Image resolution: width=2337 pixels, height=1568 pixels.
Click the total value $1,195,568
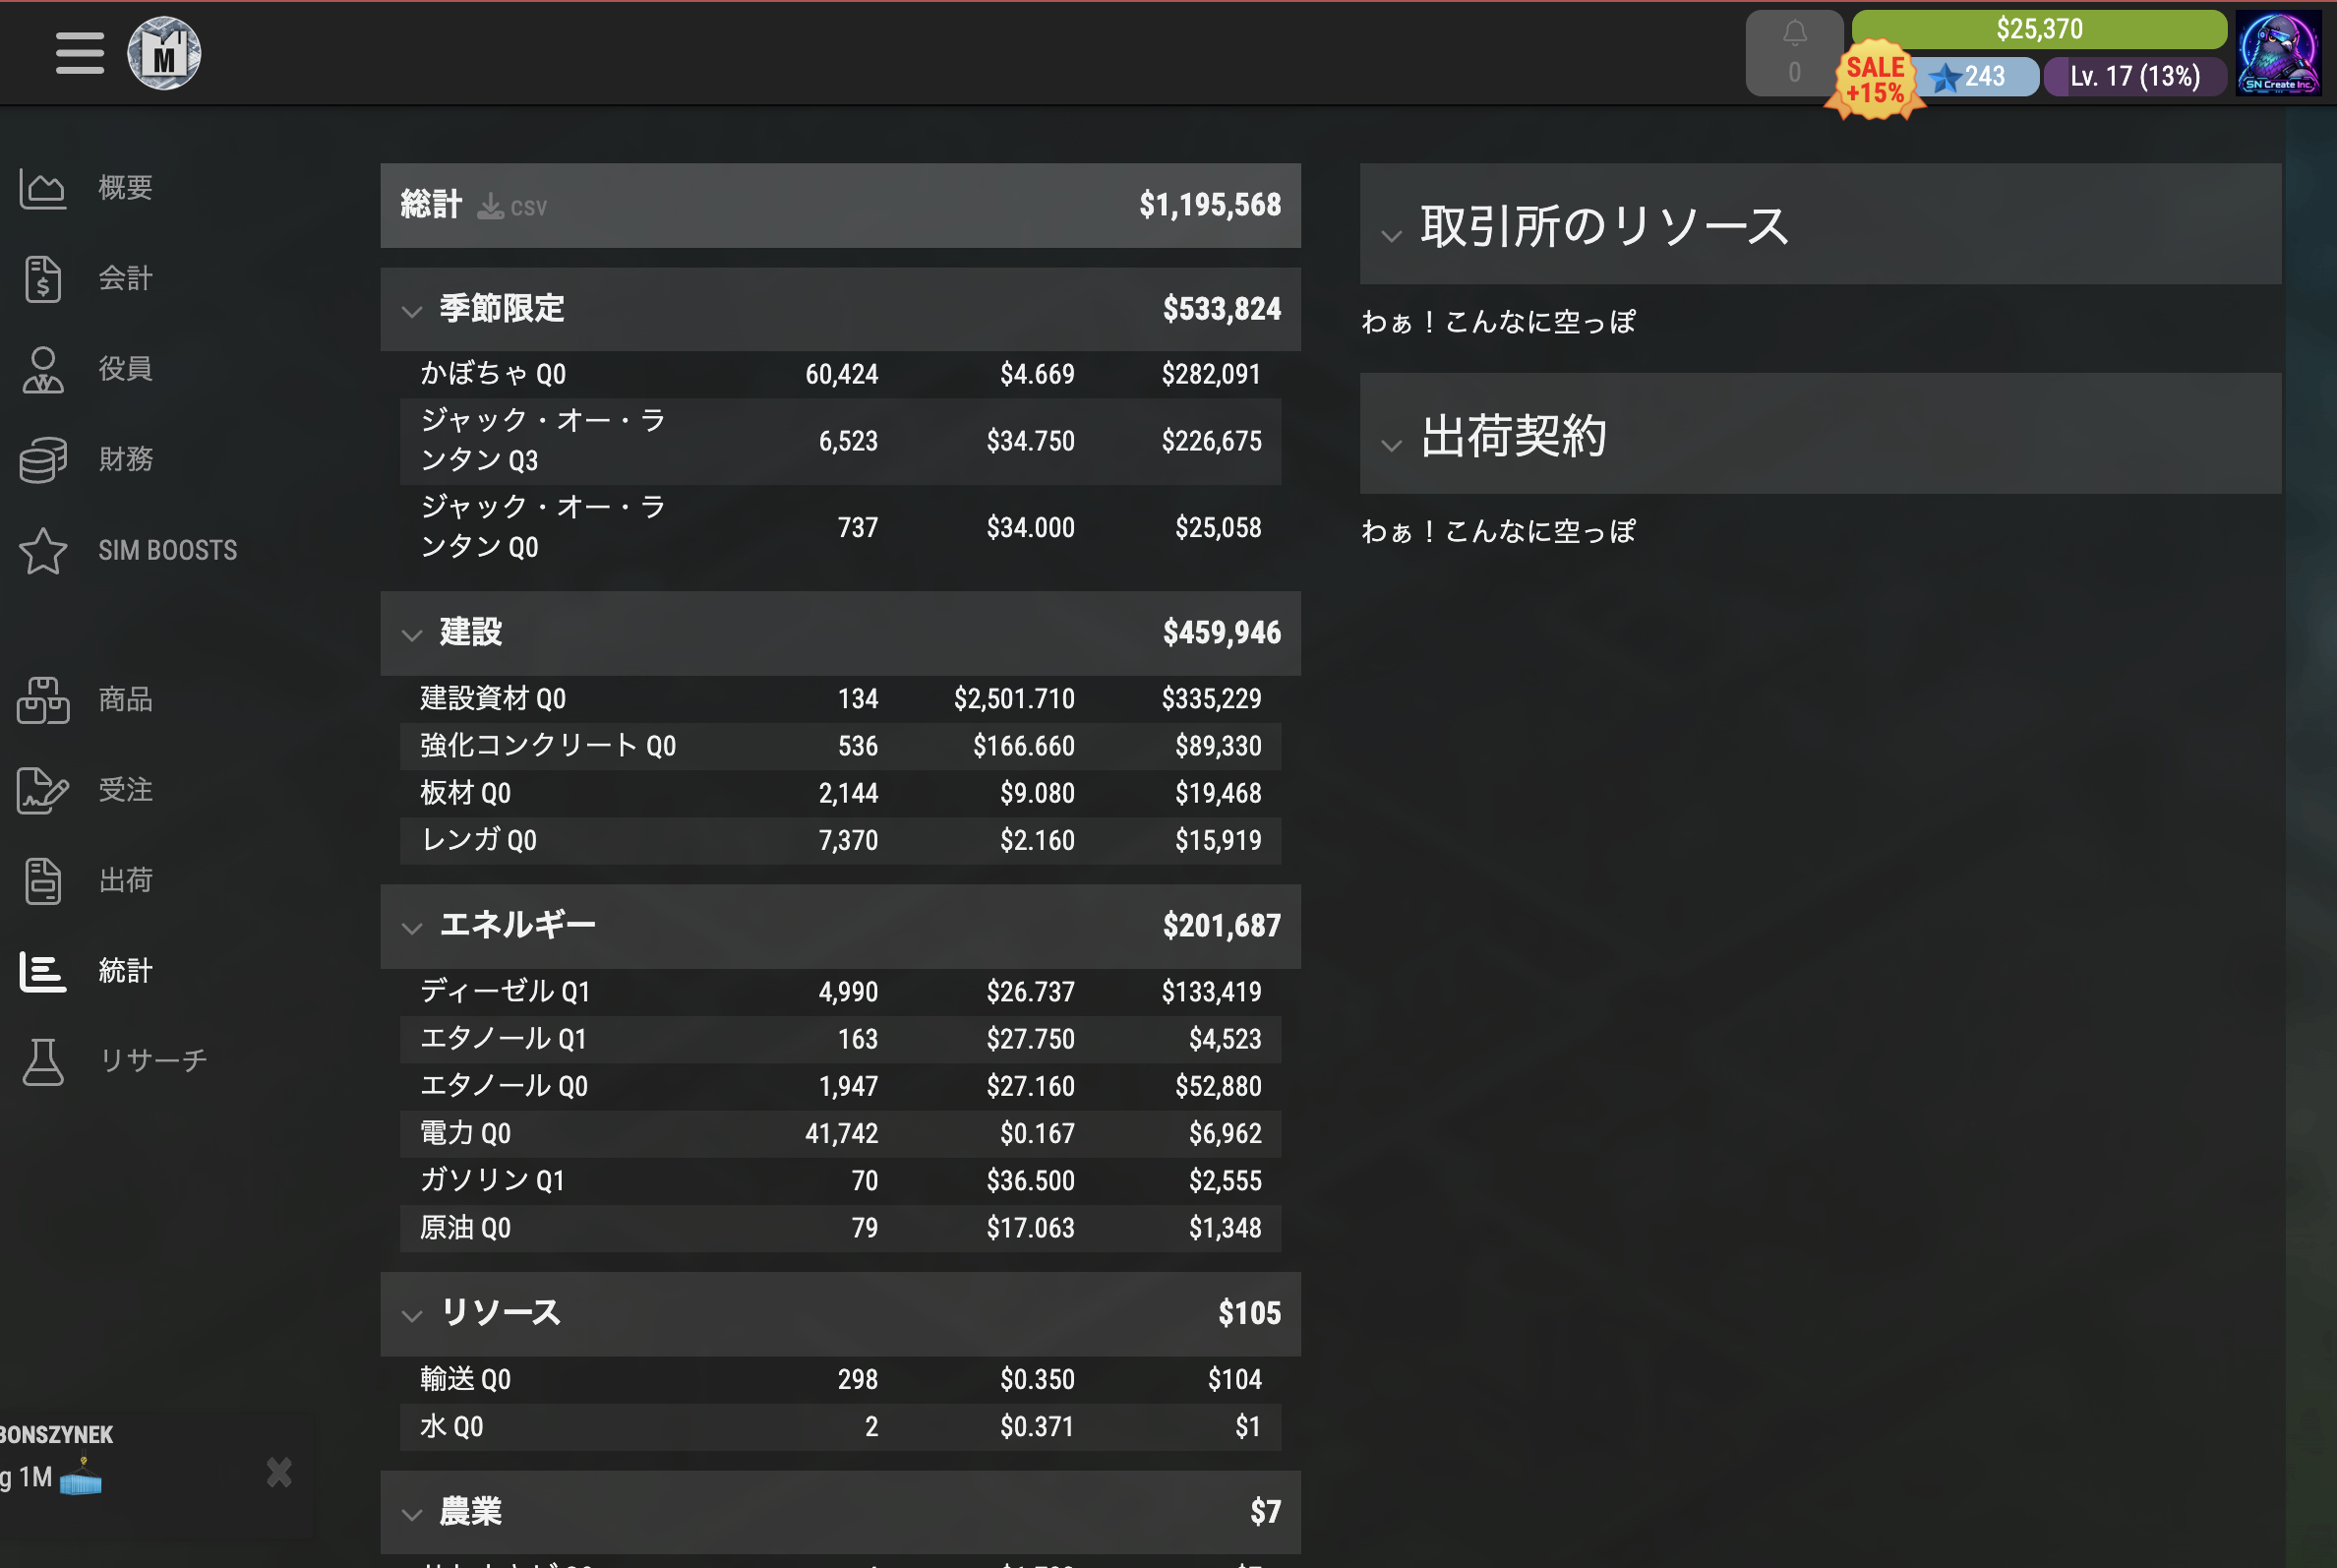click(1210, 205)
